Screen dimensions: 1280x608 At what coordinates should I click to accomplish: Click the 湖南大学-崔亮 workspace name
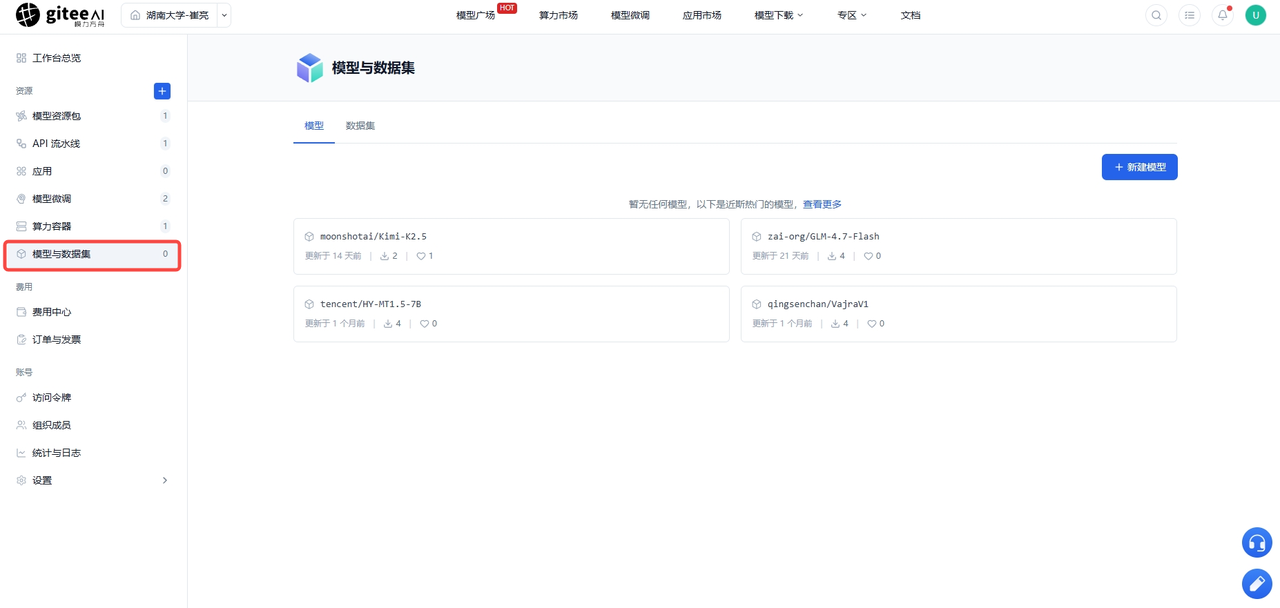[177, 15]
